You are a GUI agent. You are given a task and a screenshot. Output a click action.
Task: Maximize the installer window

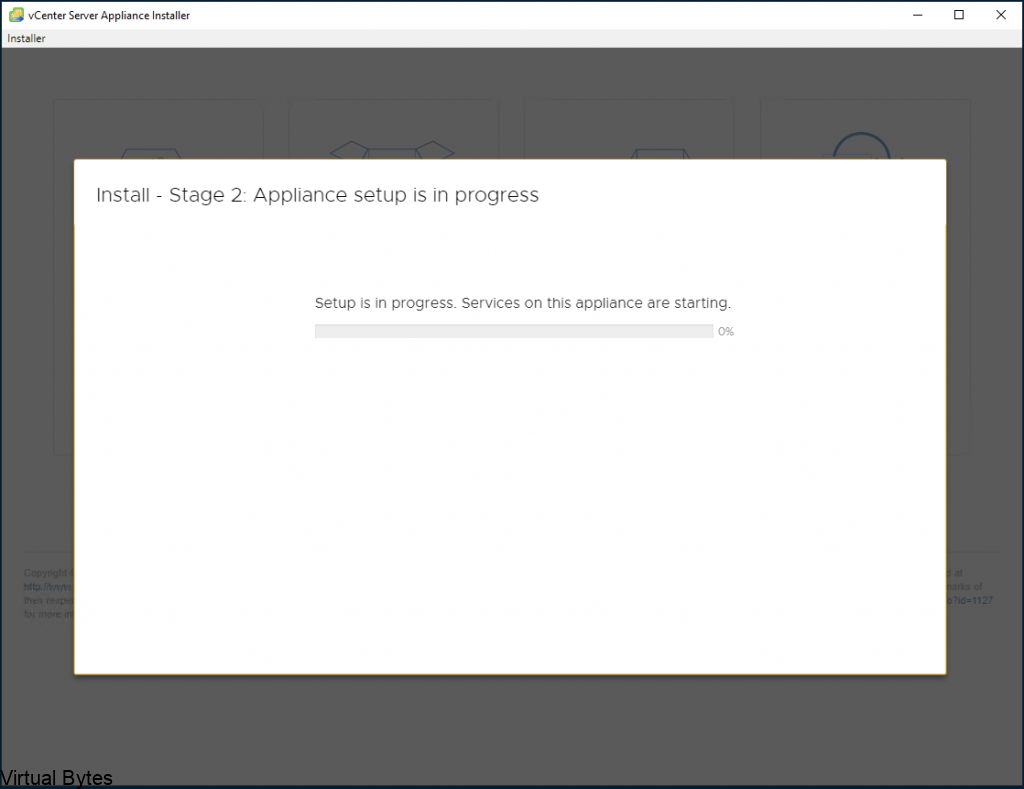(x=959, y=15)
